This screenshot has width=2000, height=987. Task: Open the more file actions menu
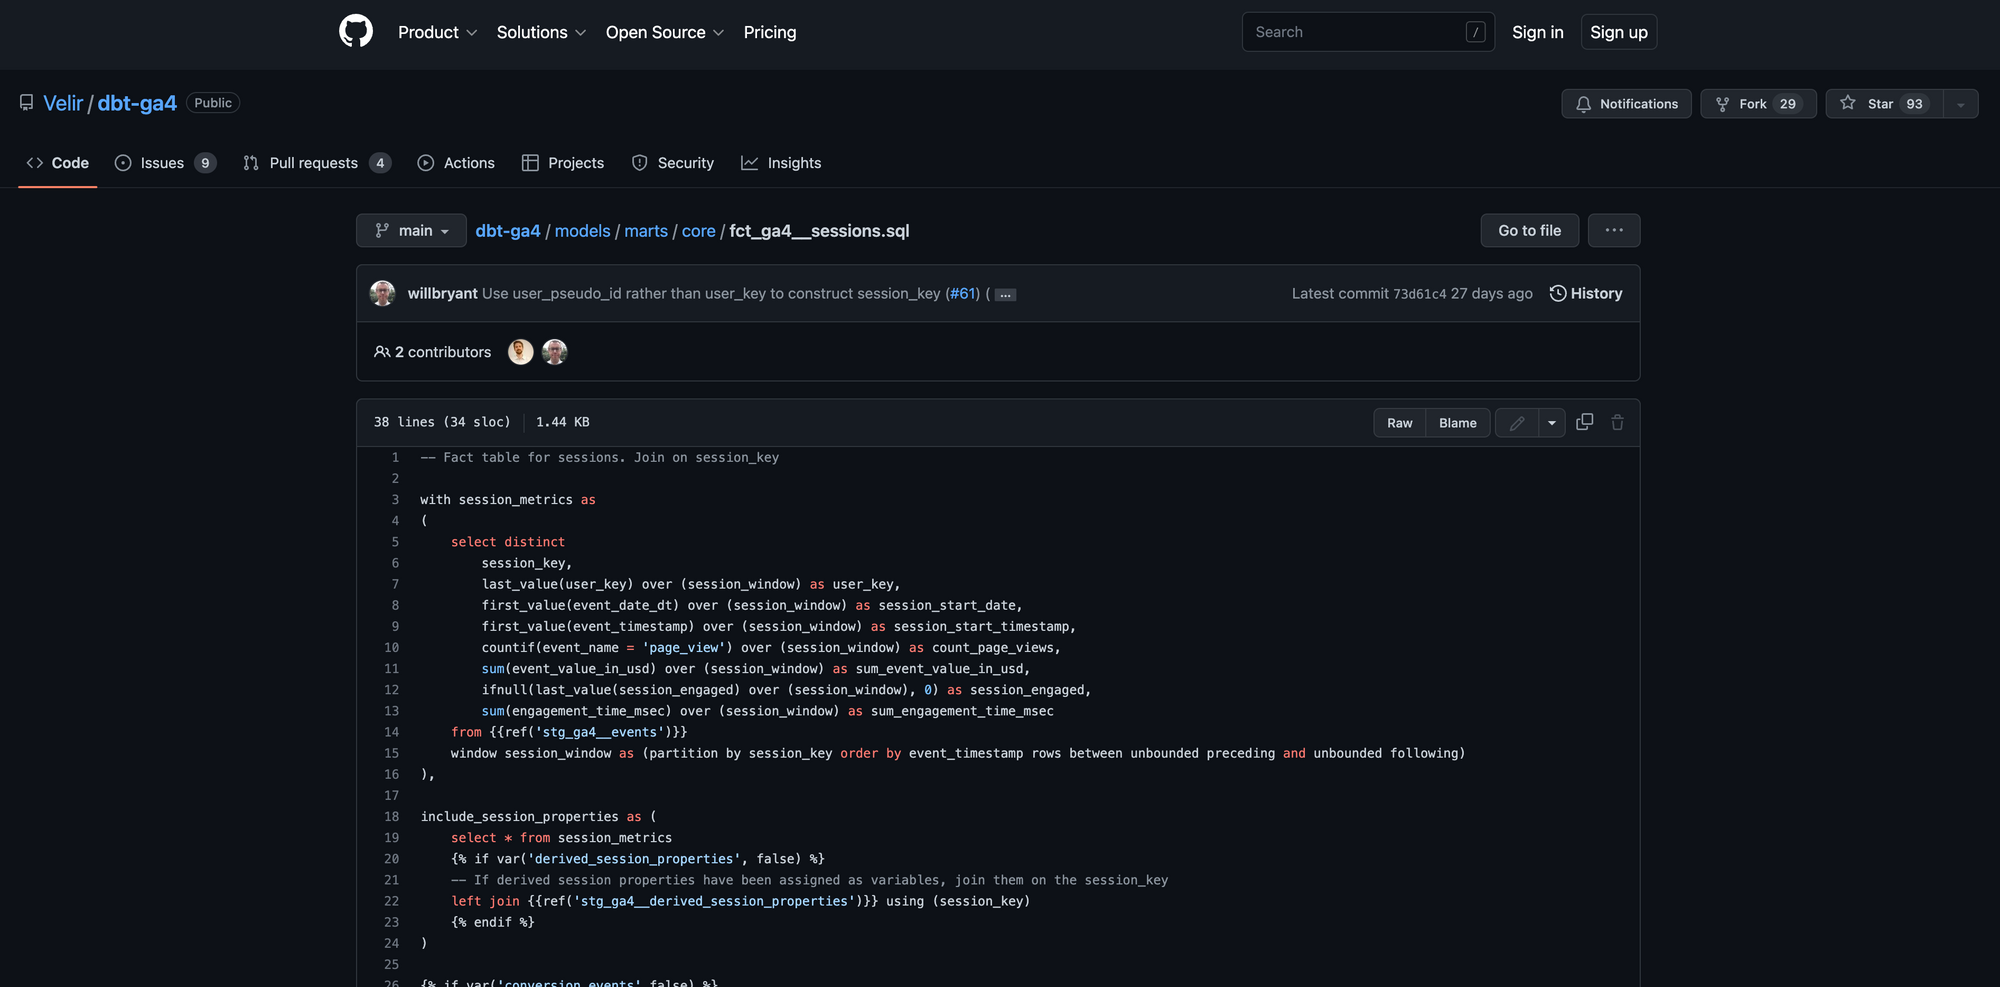[1614, 230]
